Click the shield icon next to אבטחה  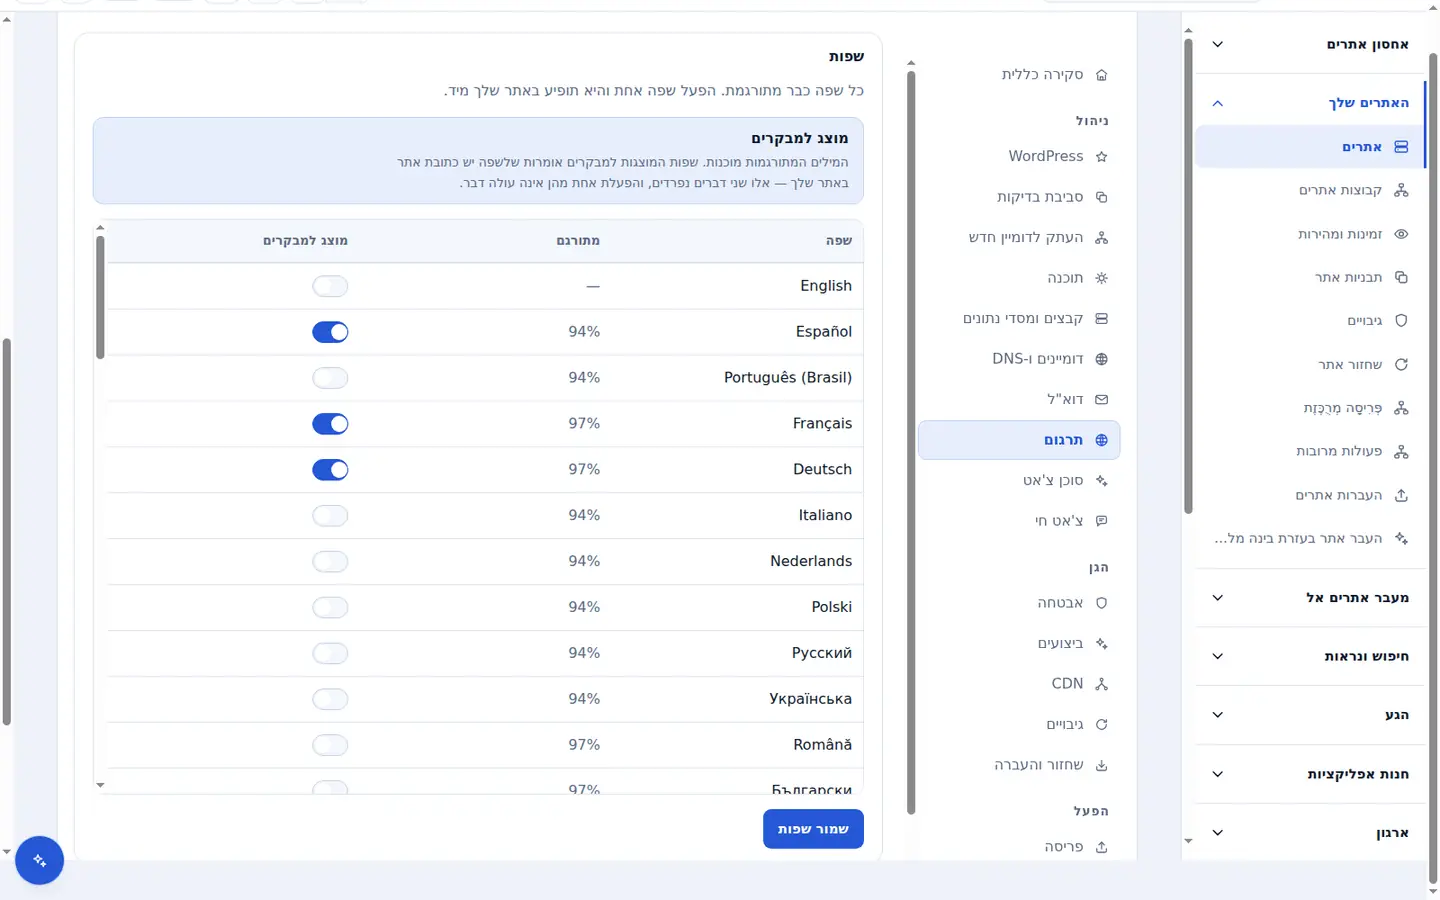click(1101, 603)
